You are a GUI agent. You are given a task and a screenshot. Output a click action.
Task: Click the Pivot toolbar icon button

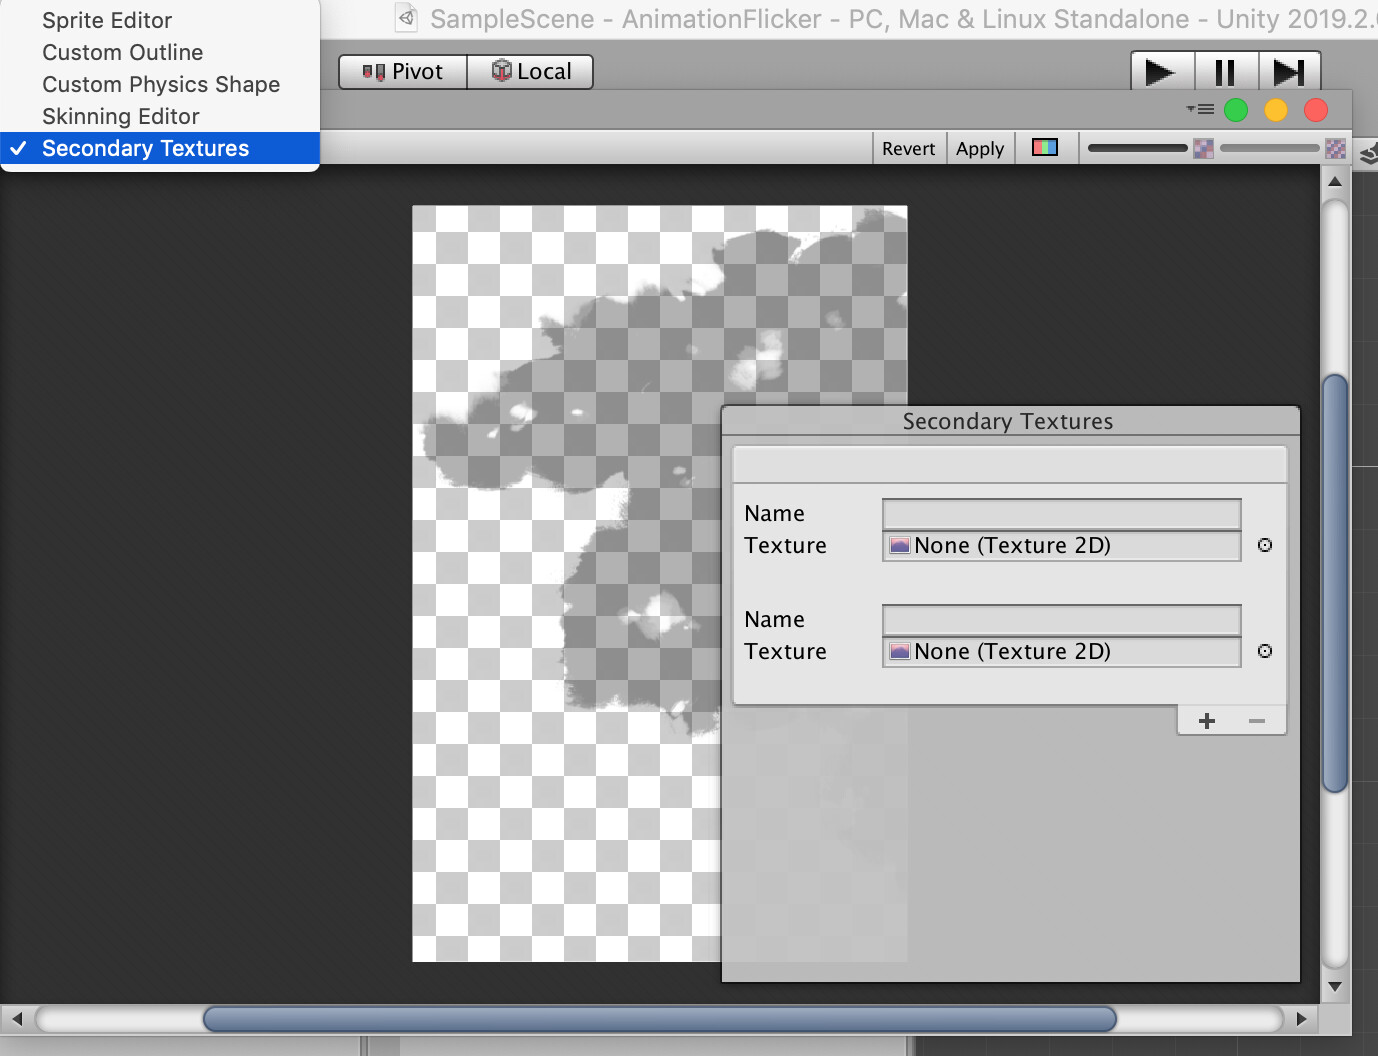click(x=401, y=71)
